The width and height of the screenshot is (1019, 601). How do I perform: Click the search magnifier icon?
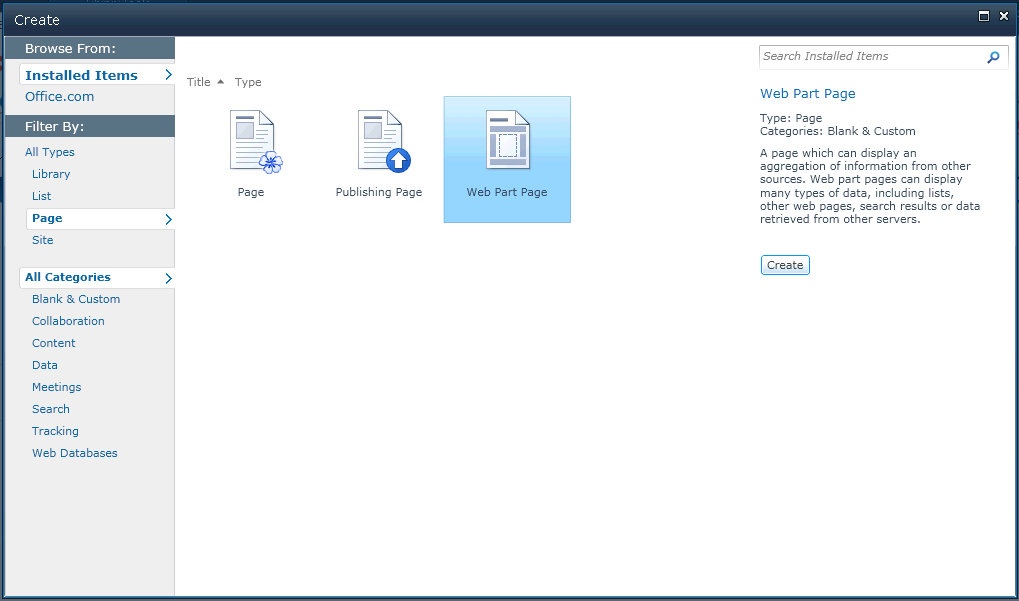[993, 57]
